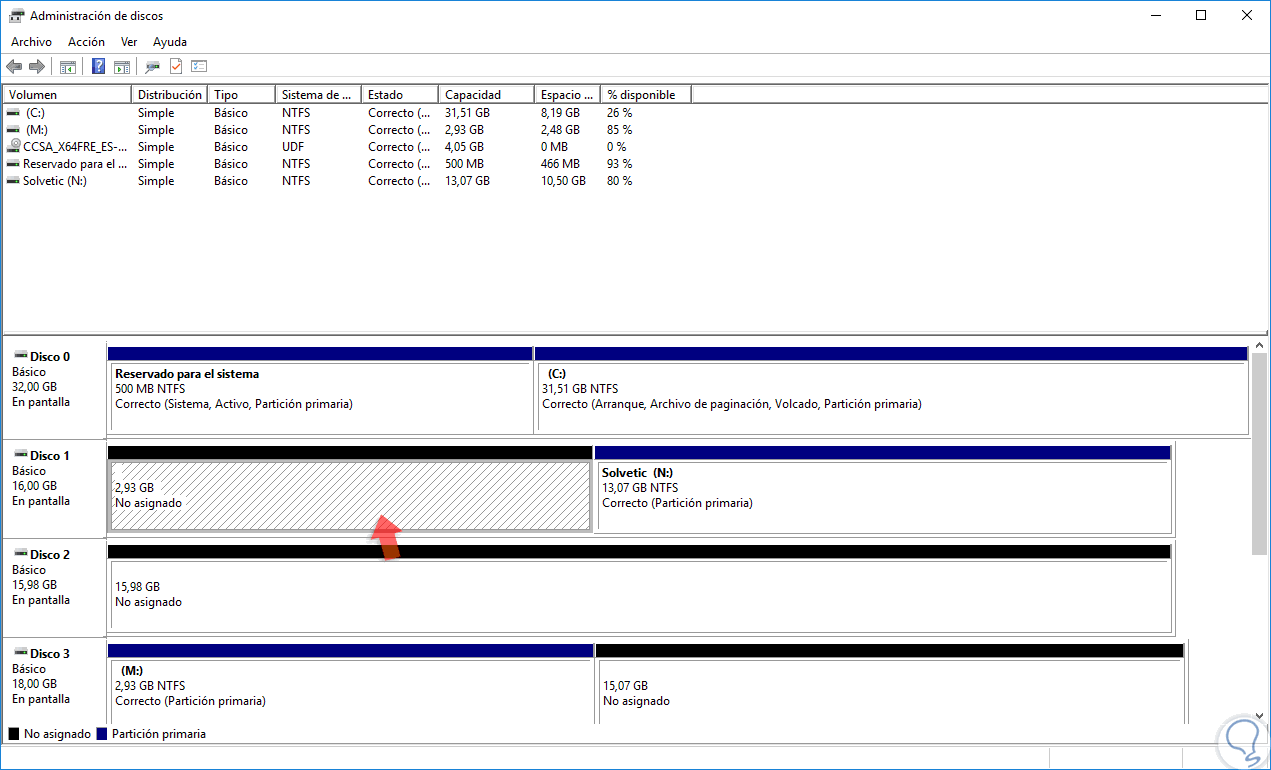Click the disk rescan toolbar icon with magnifier
The height and width of the screenshot is (770, 1271).
(x=153, y=67)
